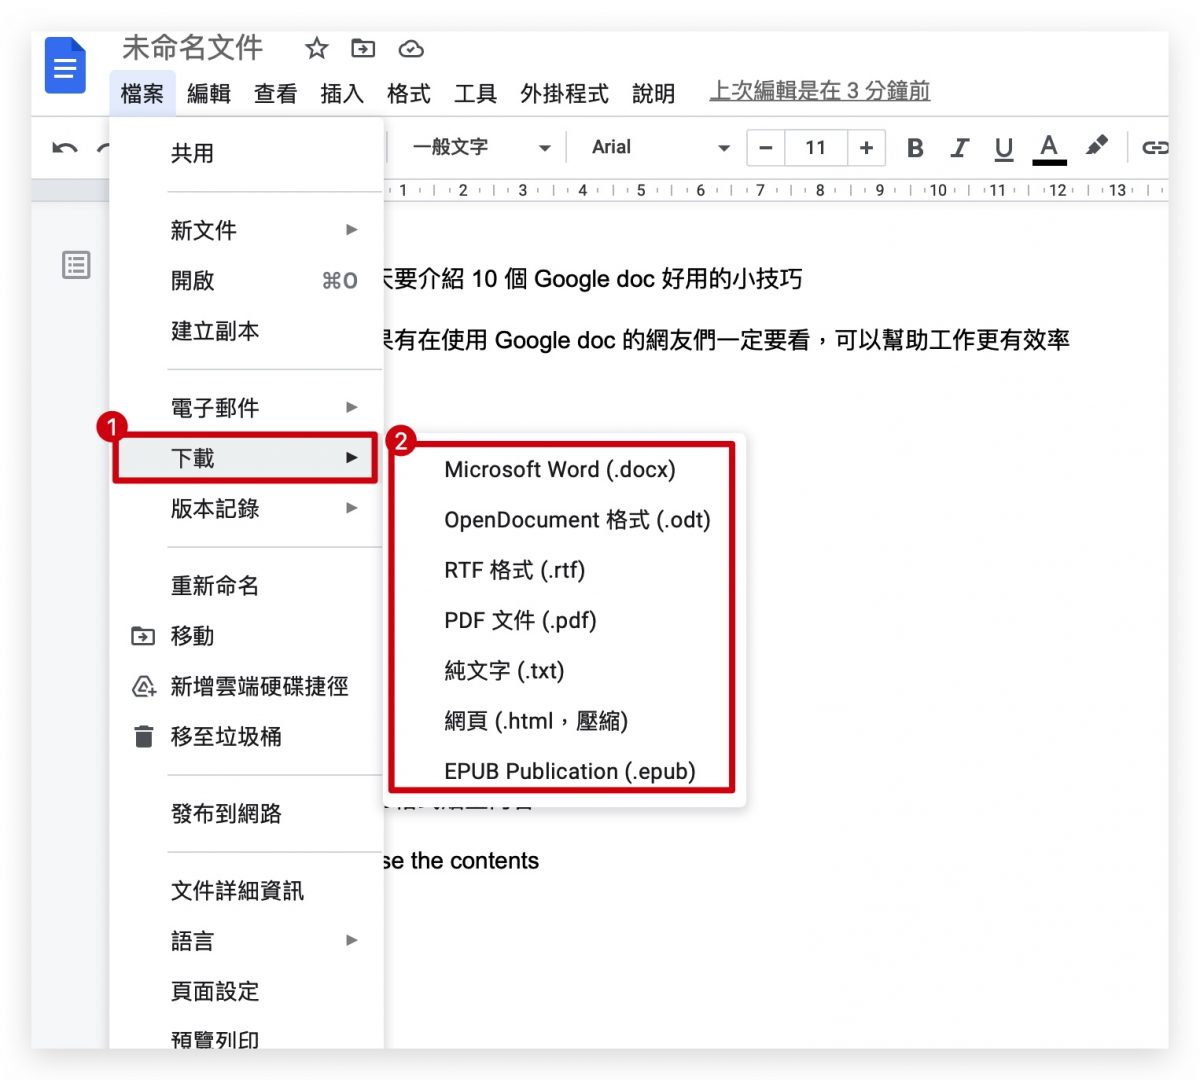Click the insert link icon
Image resolution: width=1200 pixels, height=1080 pixels.
pos(1155,148)
